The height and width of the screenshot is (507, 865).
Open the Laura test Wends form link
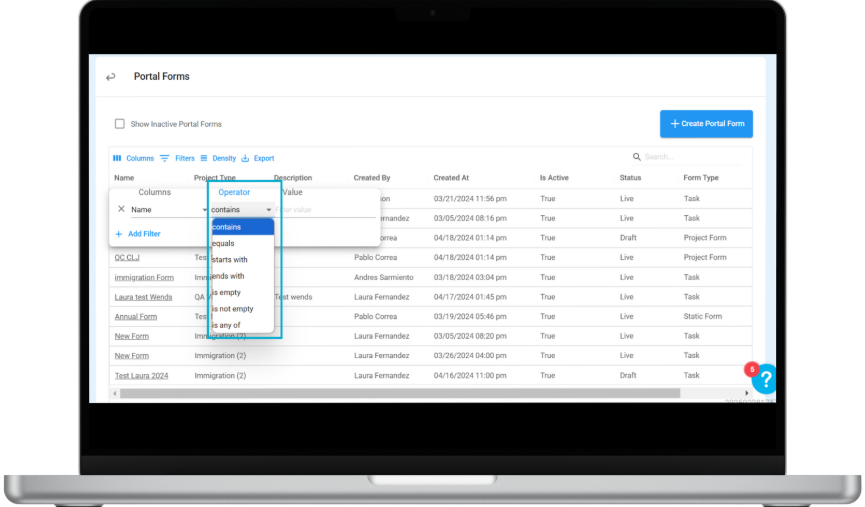[x=143, y=297]
